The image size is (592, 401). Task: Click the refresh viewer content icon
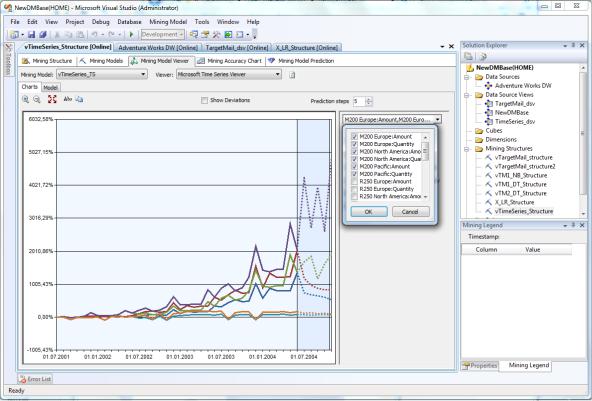pyautogui.click(x=292, y=75)
